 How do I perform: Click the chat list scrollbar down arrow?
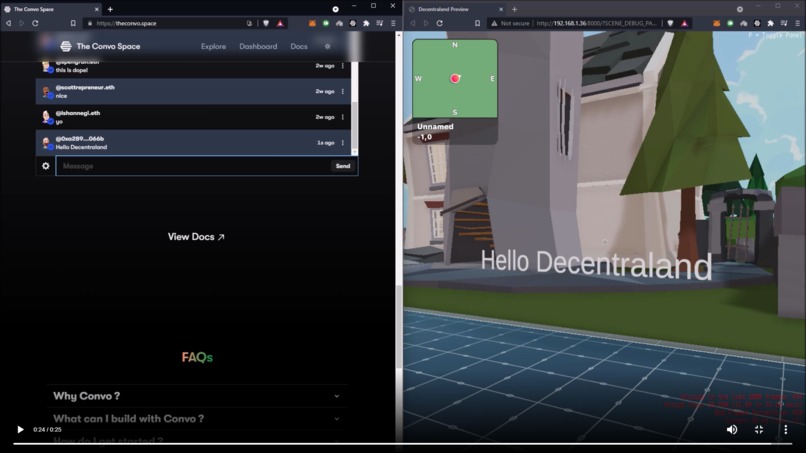coord(354,152)
